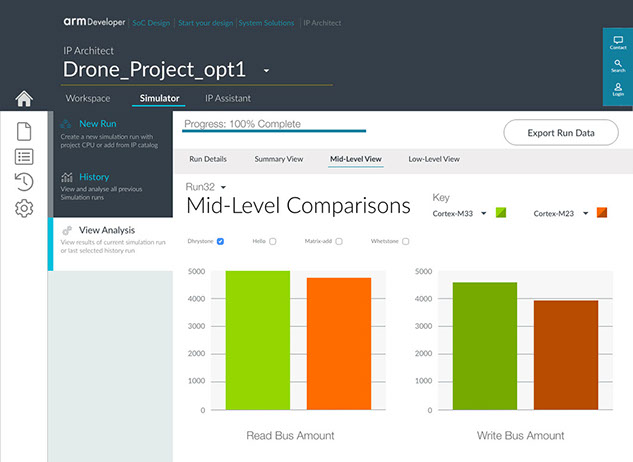Click the list view icon in left rail
633x462 pixels.
24,156
